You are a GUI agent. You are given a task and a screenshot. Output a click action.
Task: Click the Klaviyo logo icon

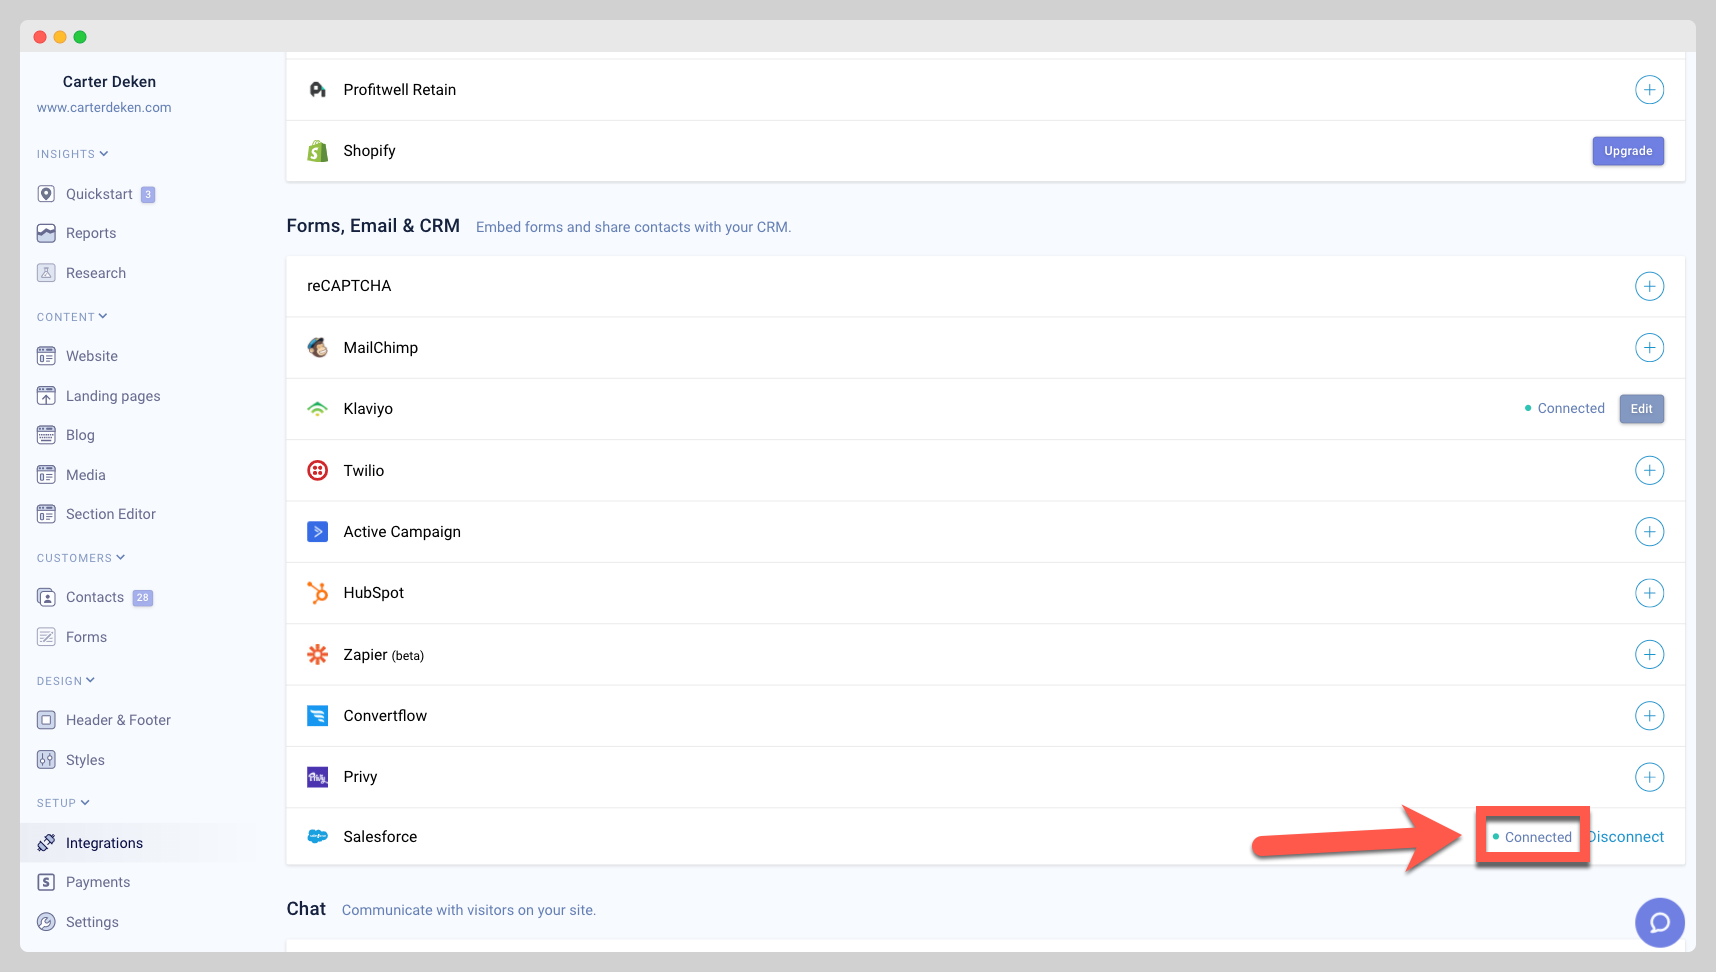[318, 408]
